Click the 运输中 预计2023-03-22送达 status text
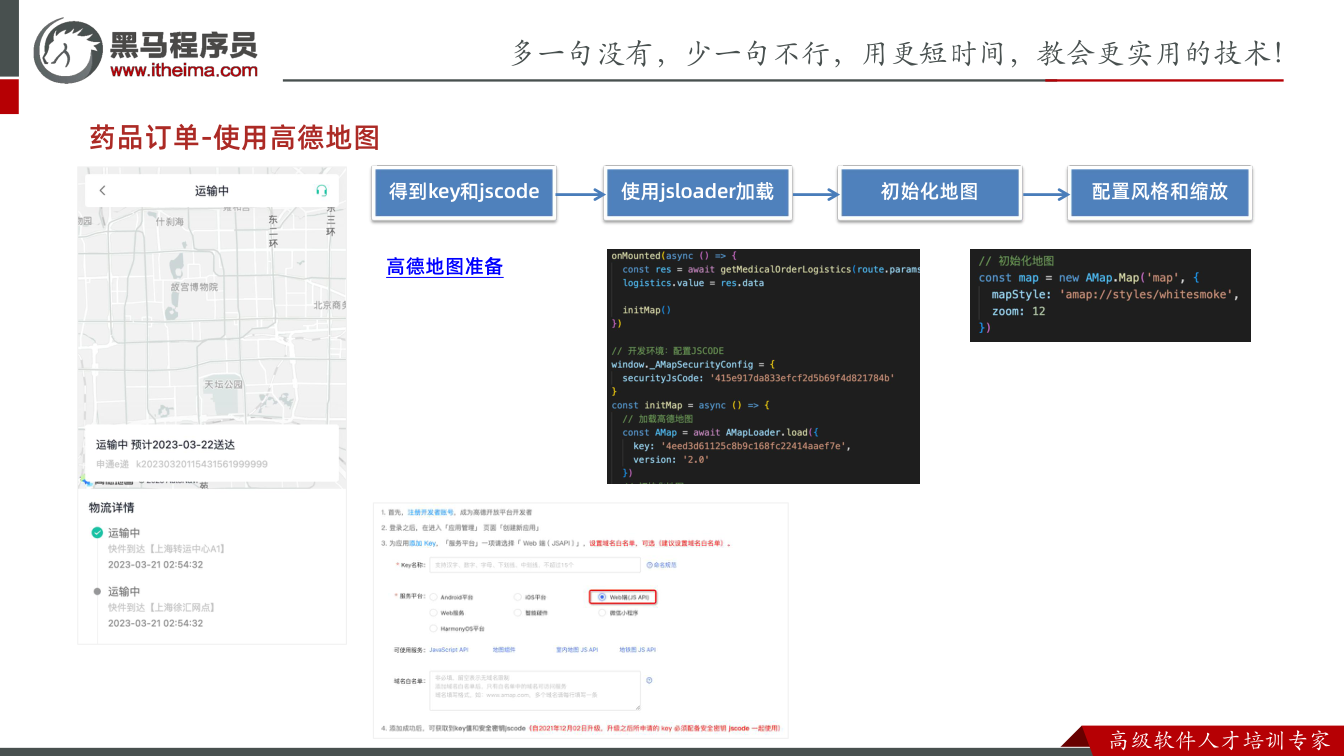1344x756 pixels. pos(166,444)
